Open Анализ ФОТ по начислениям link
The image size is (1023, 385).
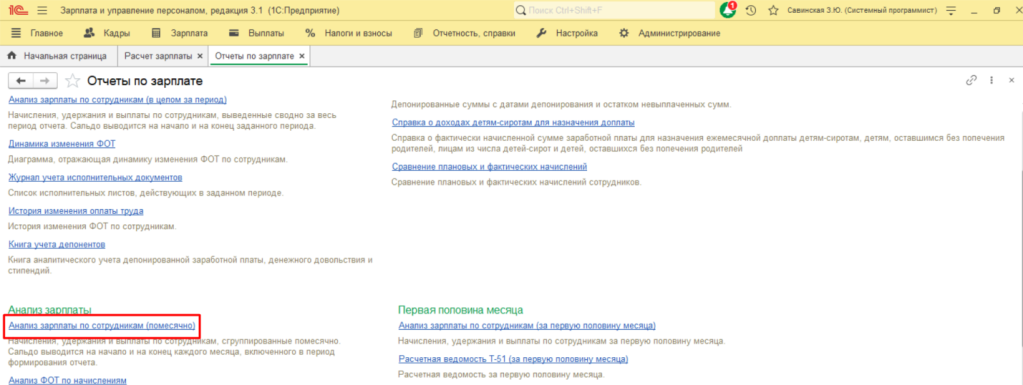pyautogui.click(x=67, y=380)
